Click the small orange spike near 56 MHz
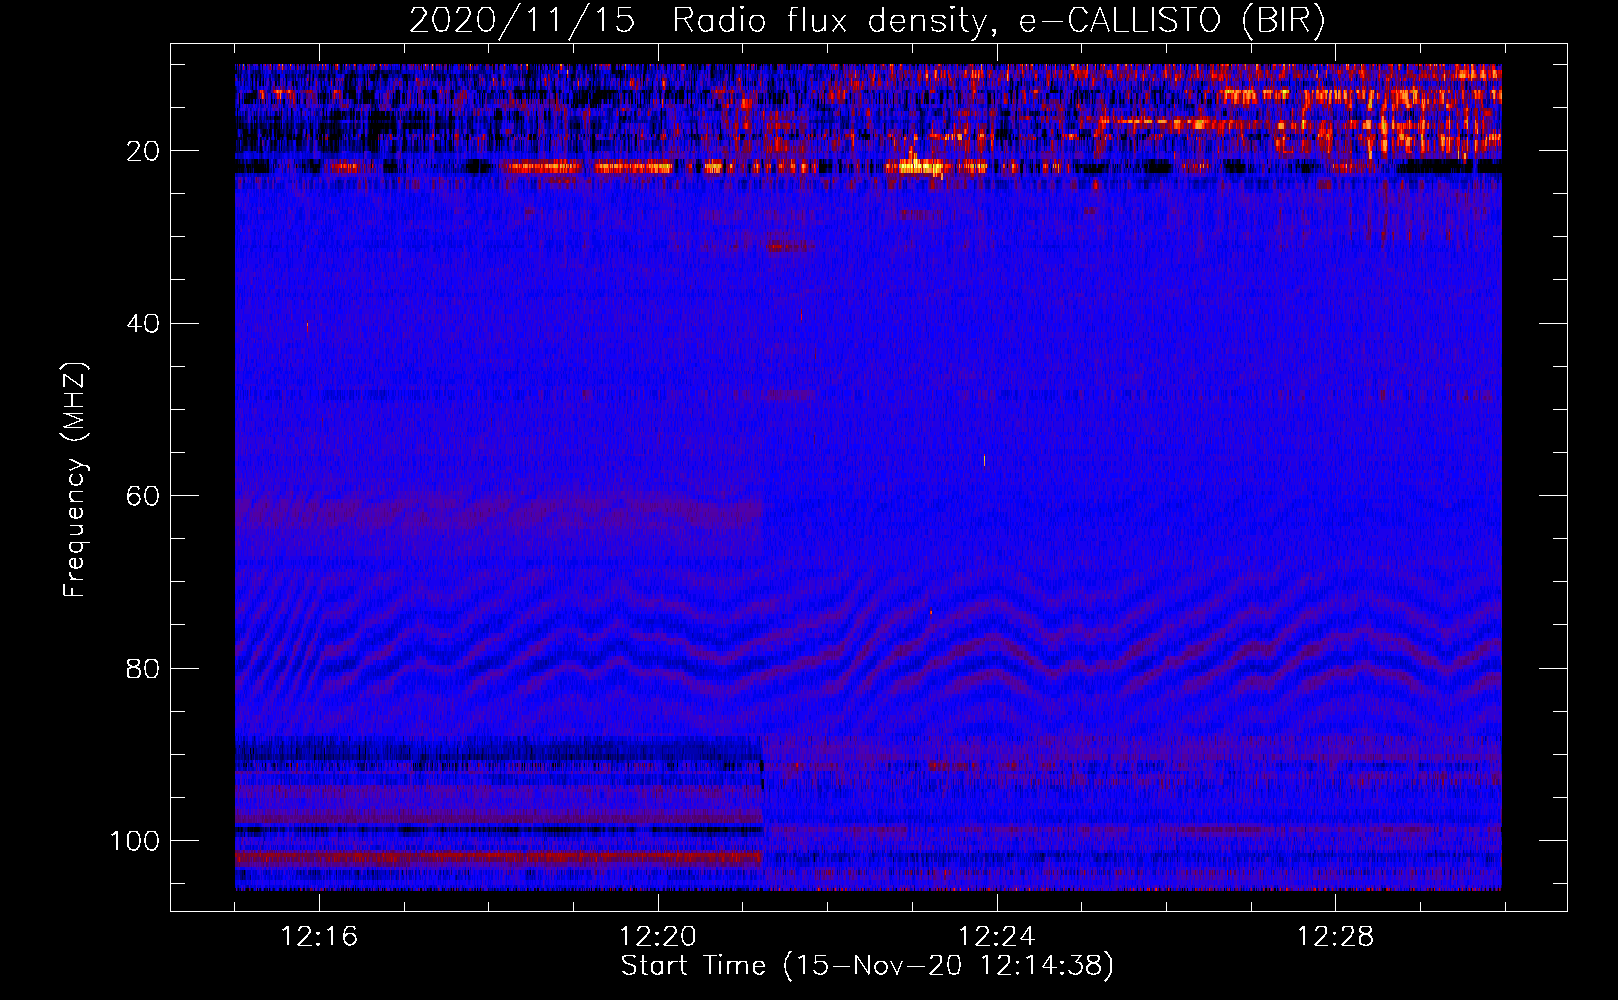 pos(984,460)
